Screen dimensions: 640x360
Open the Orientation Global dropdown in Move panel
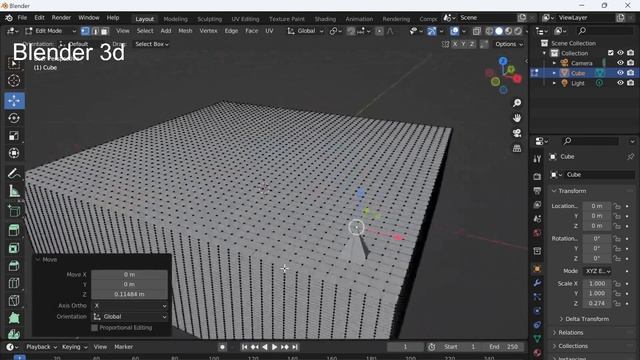click(x=129, y=317)
